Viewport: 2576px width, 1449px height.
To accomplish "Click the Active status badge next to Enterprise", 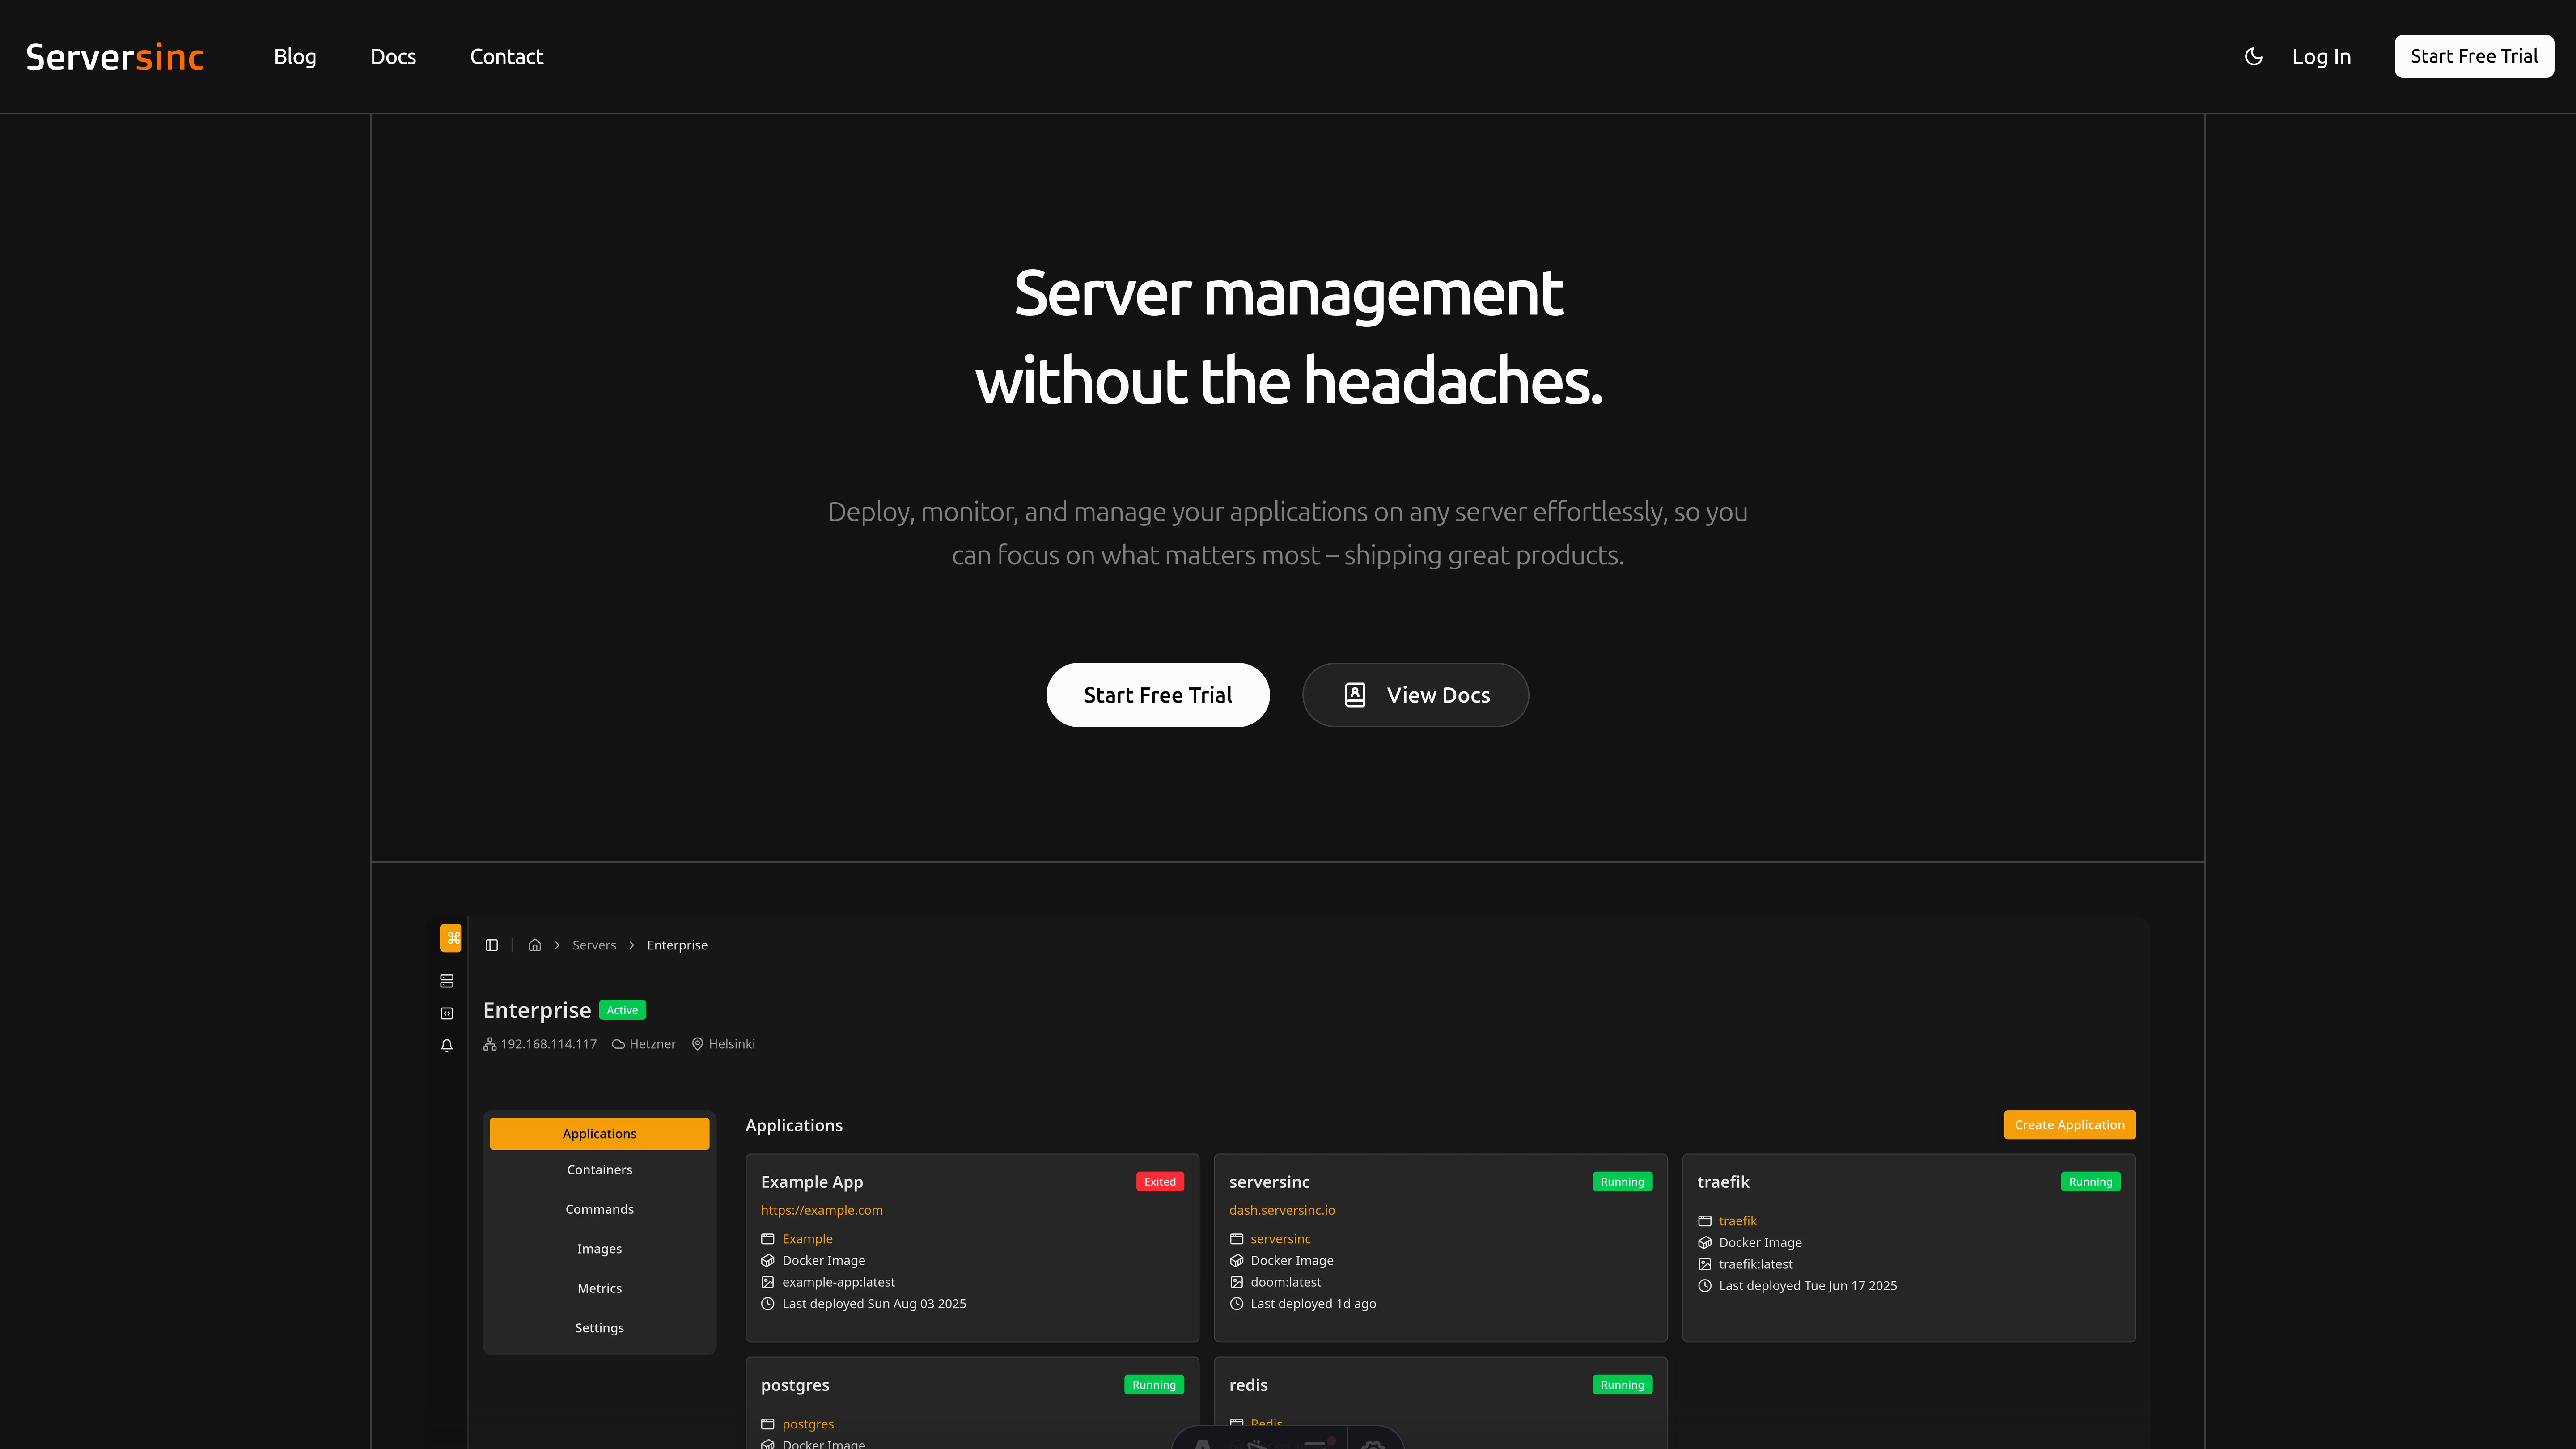I will 622,1010.
